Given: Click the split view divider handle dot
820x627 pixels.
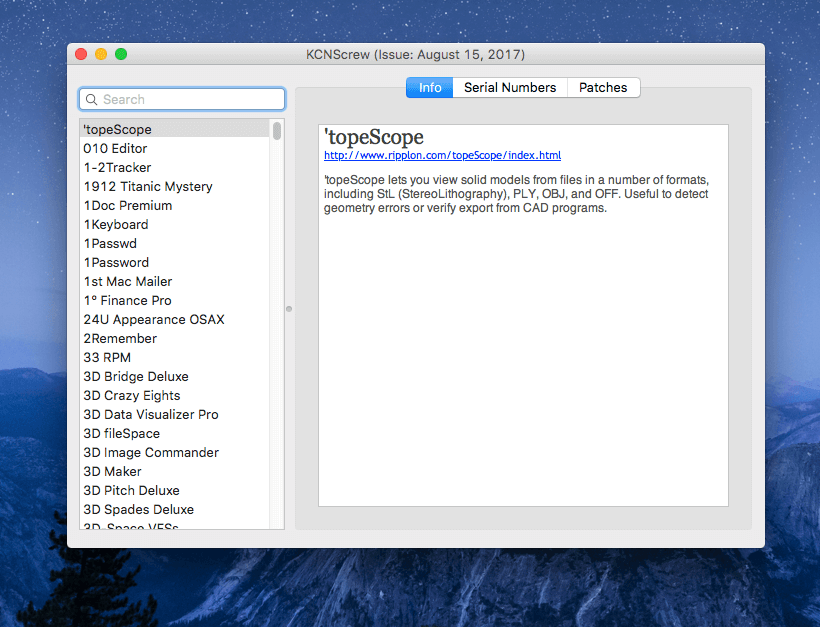Looking at the screenshot, I should tap(289, 309).
